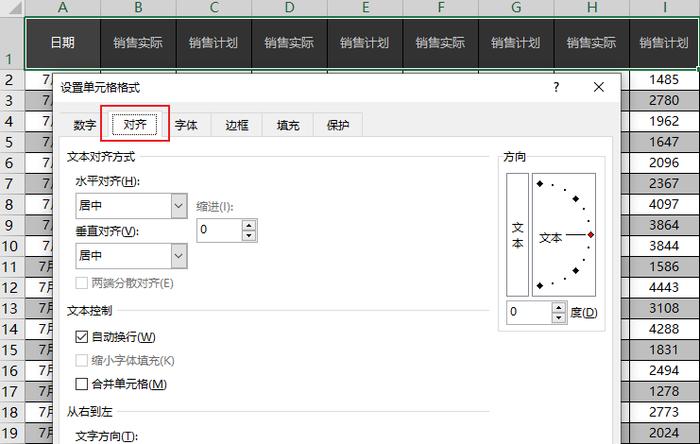Open the 字体 tab
Screen dimensions: 700x444
tap(186, 125)
